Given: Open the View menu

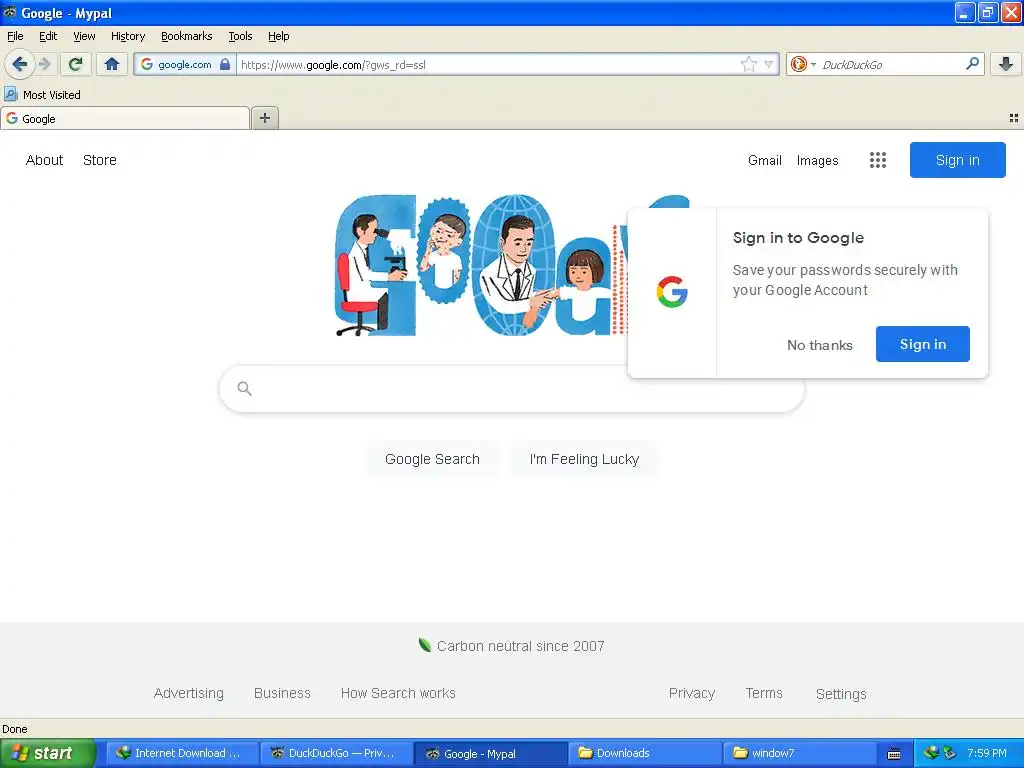Looking at the screenshot, I should tap(84, 36).
